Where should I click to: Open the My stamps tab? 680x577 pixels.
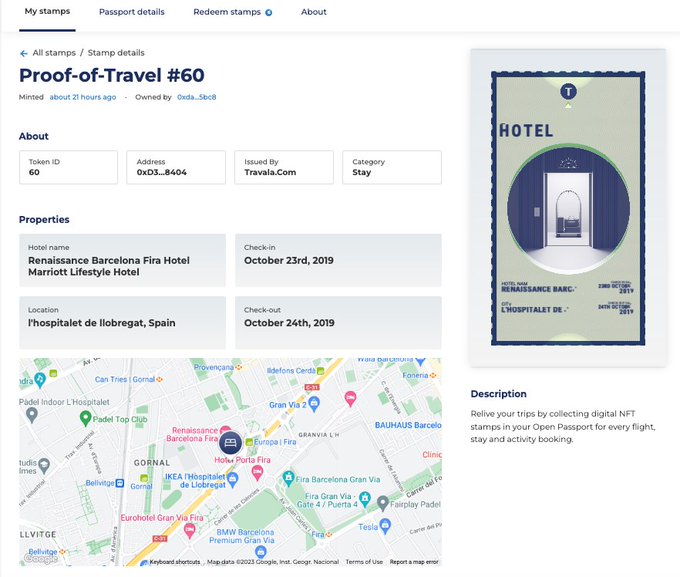47,11
